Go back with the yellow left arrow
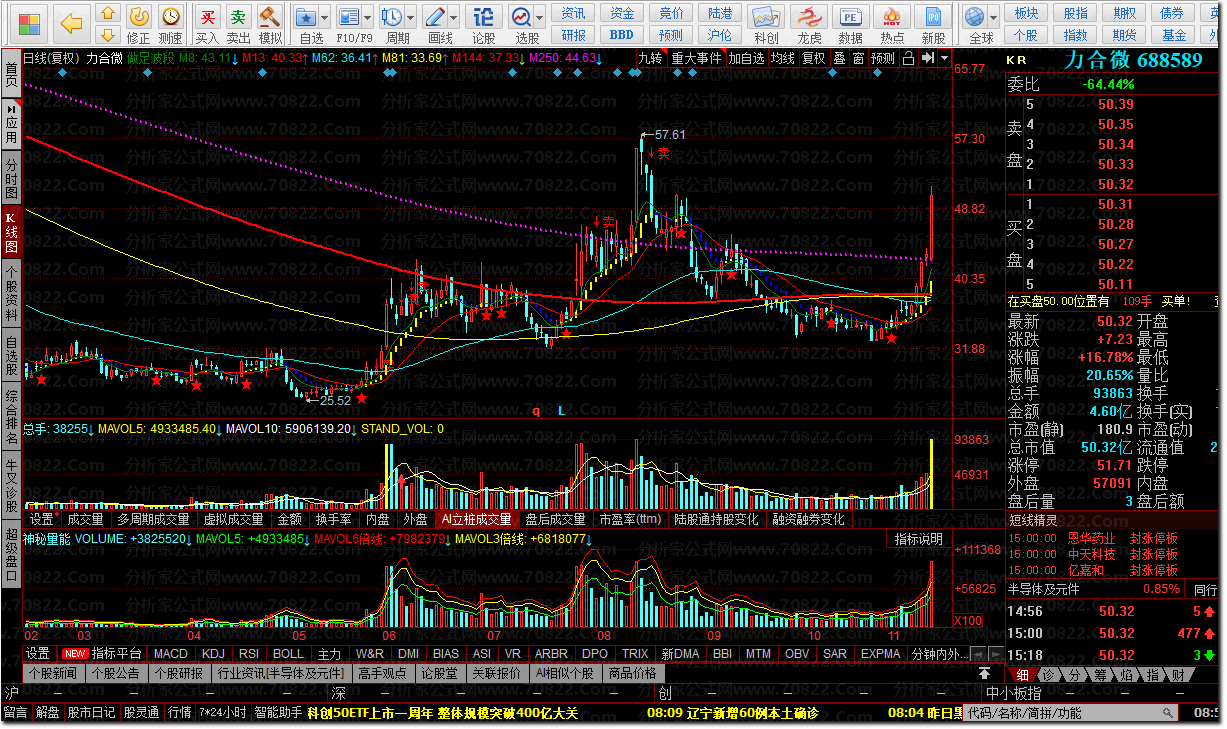Viewport: 1227px width, 729px height. click(x=71, y=23)
